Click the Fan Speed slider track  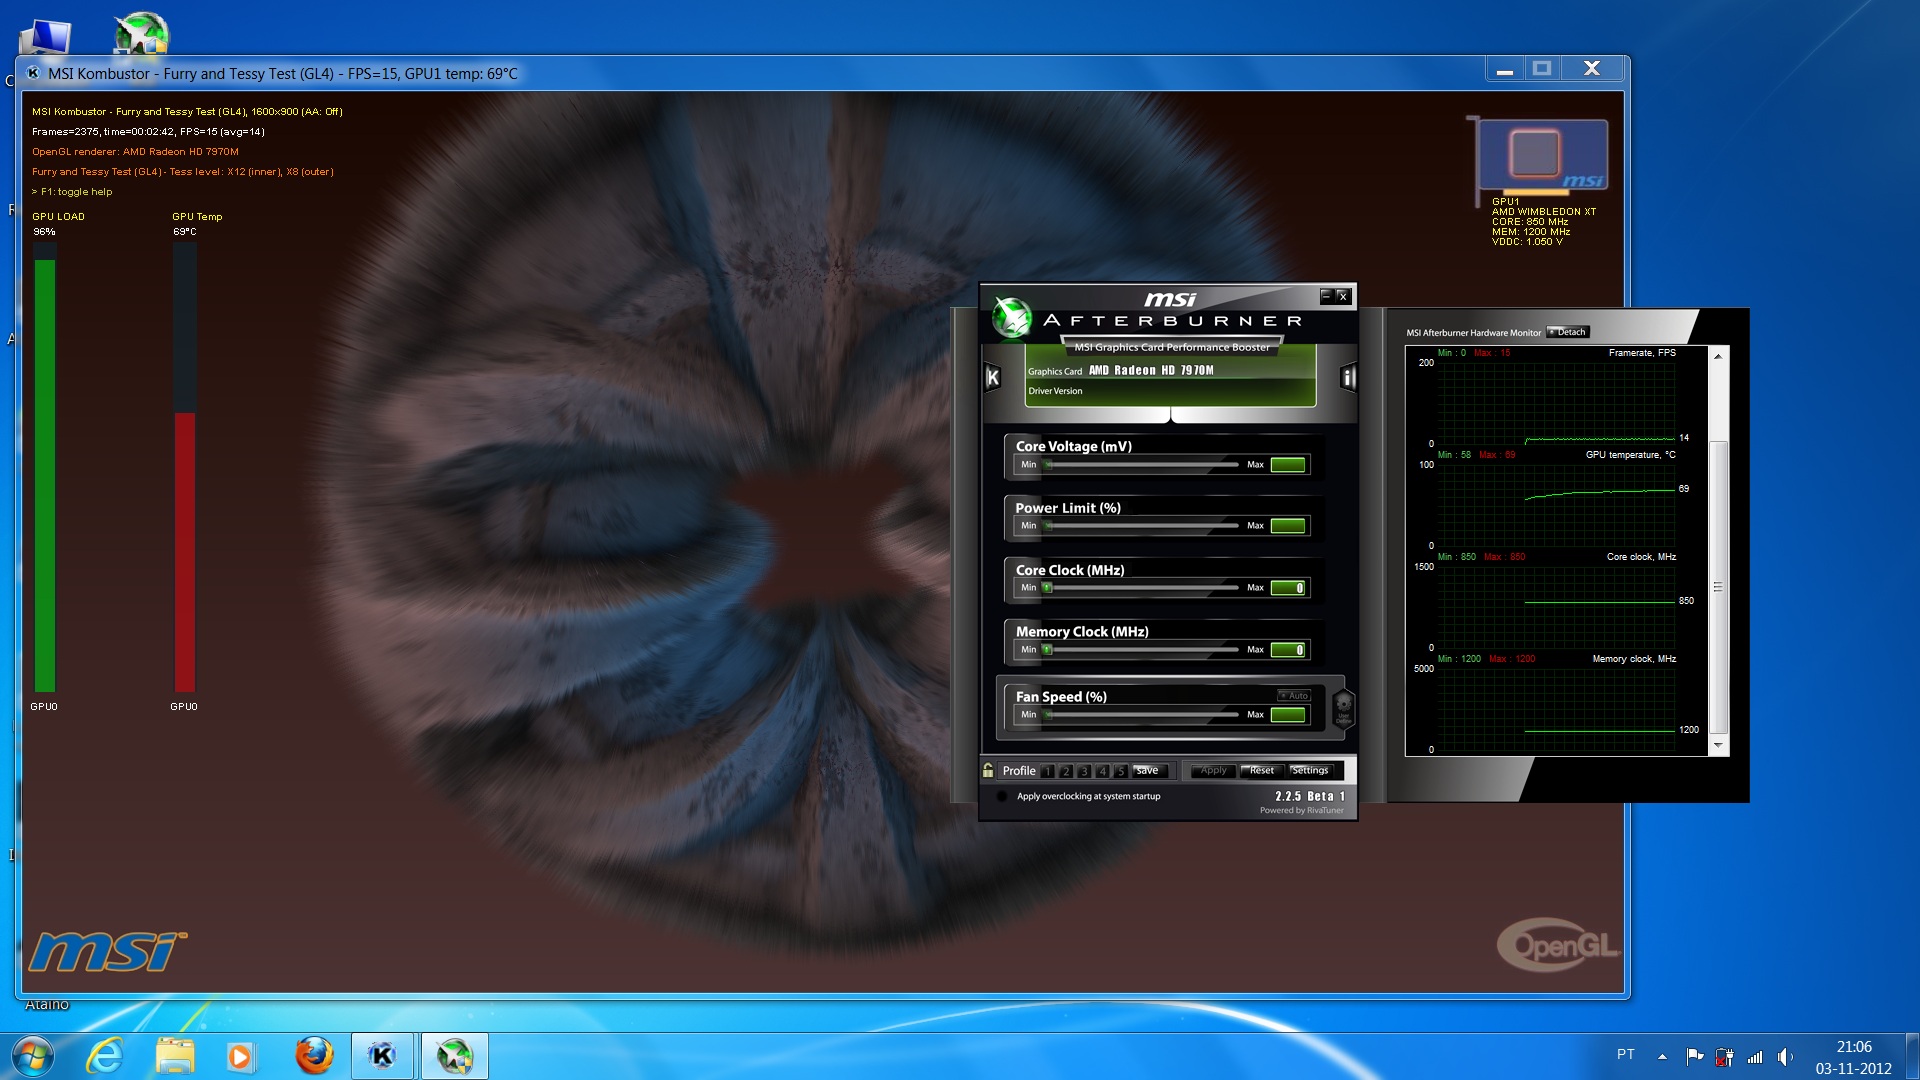click(1141, 715)
